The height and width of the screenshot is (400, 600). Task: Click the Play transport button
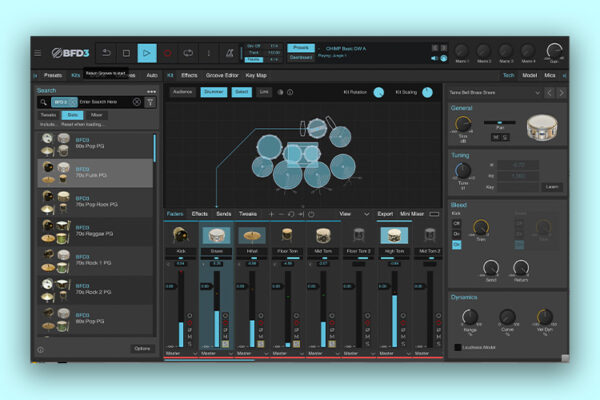click(147, 53)
